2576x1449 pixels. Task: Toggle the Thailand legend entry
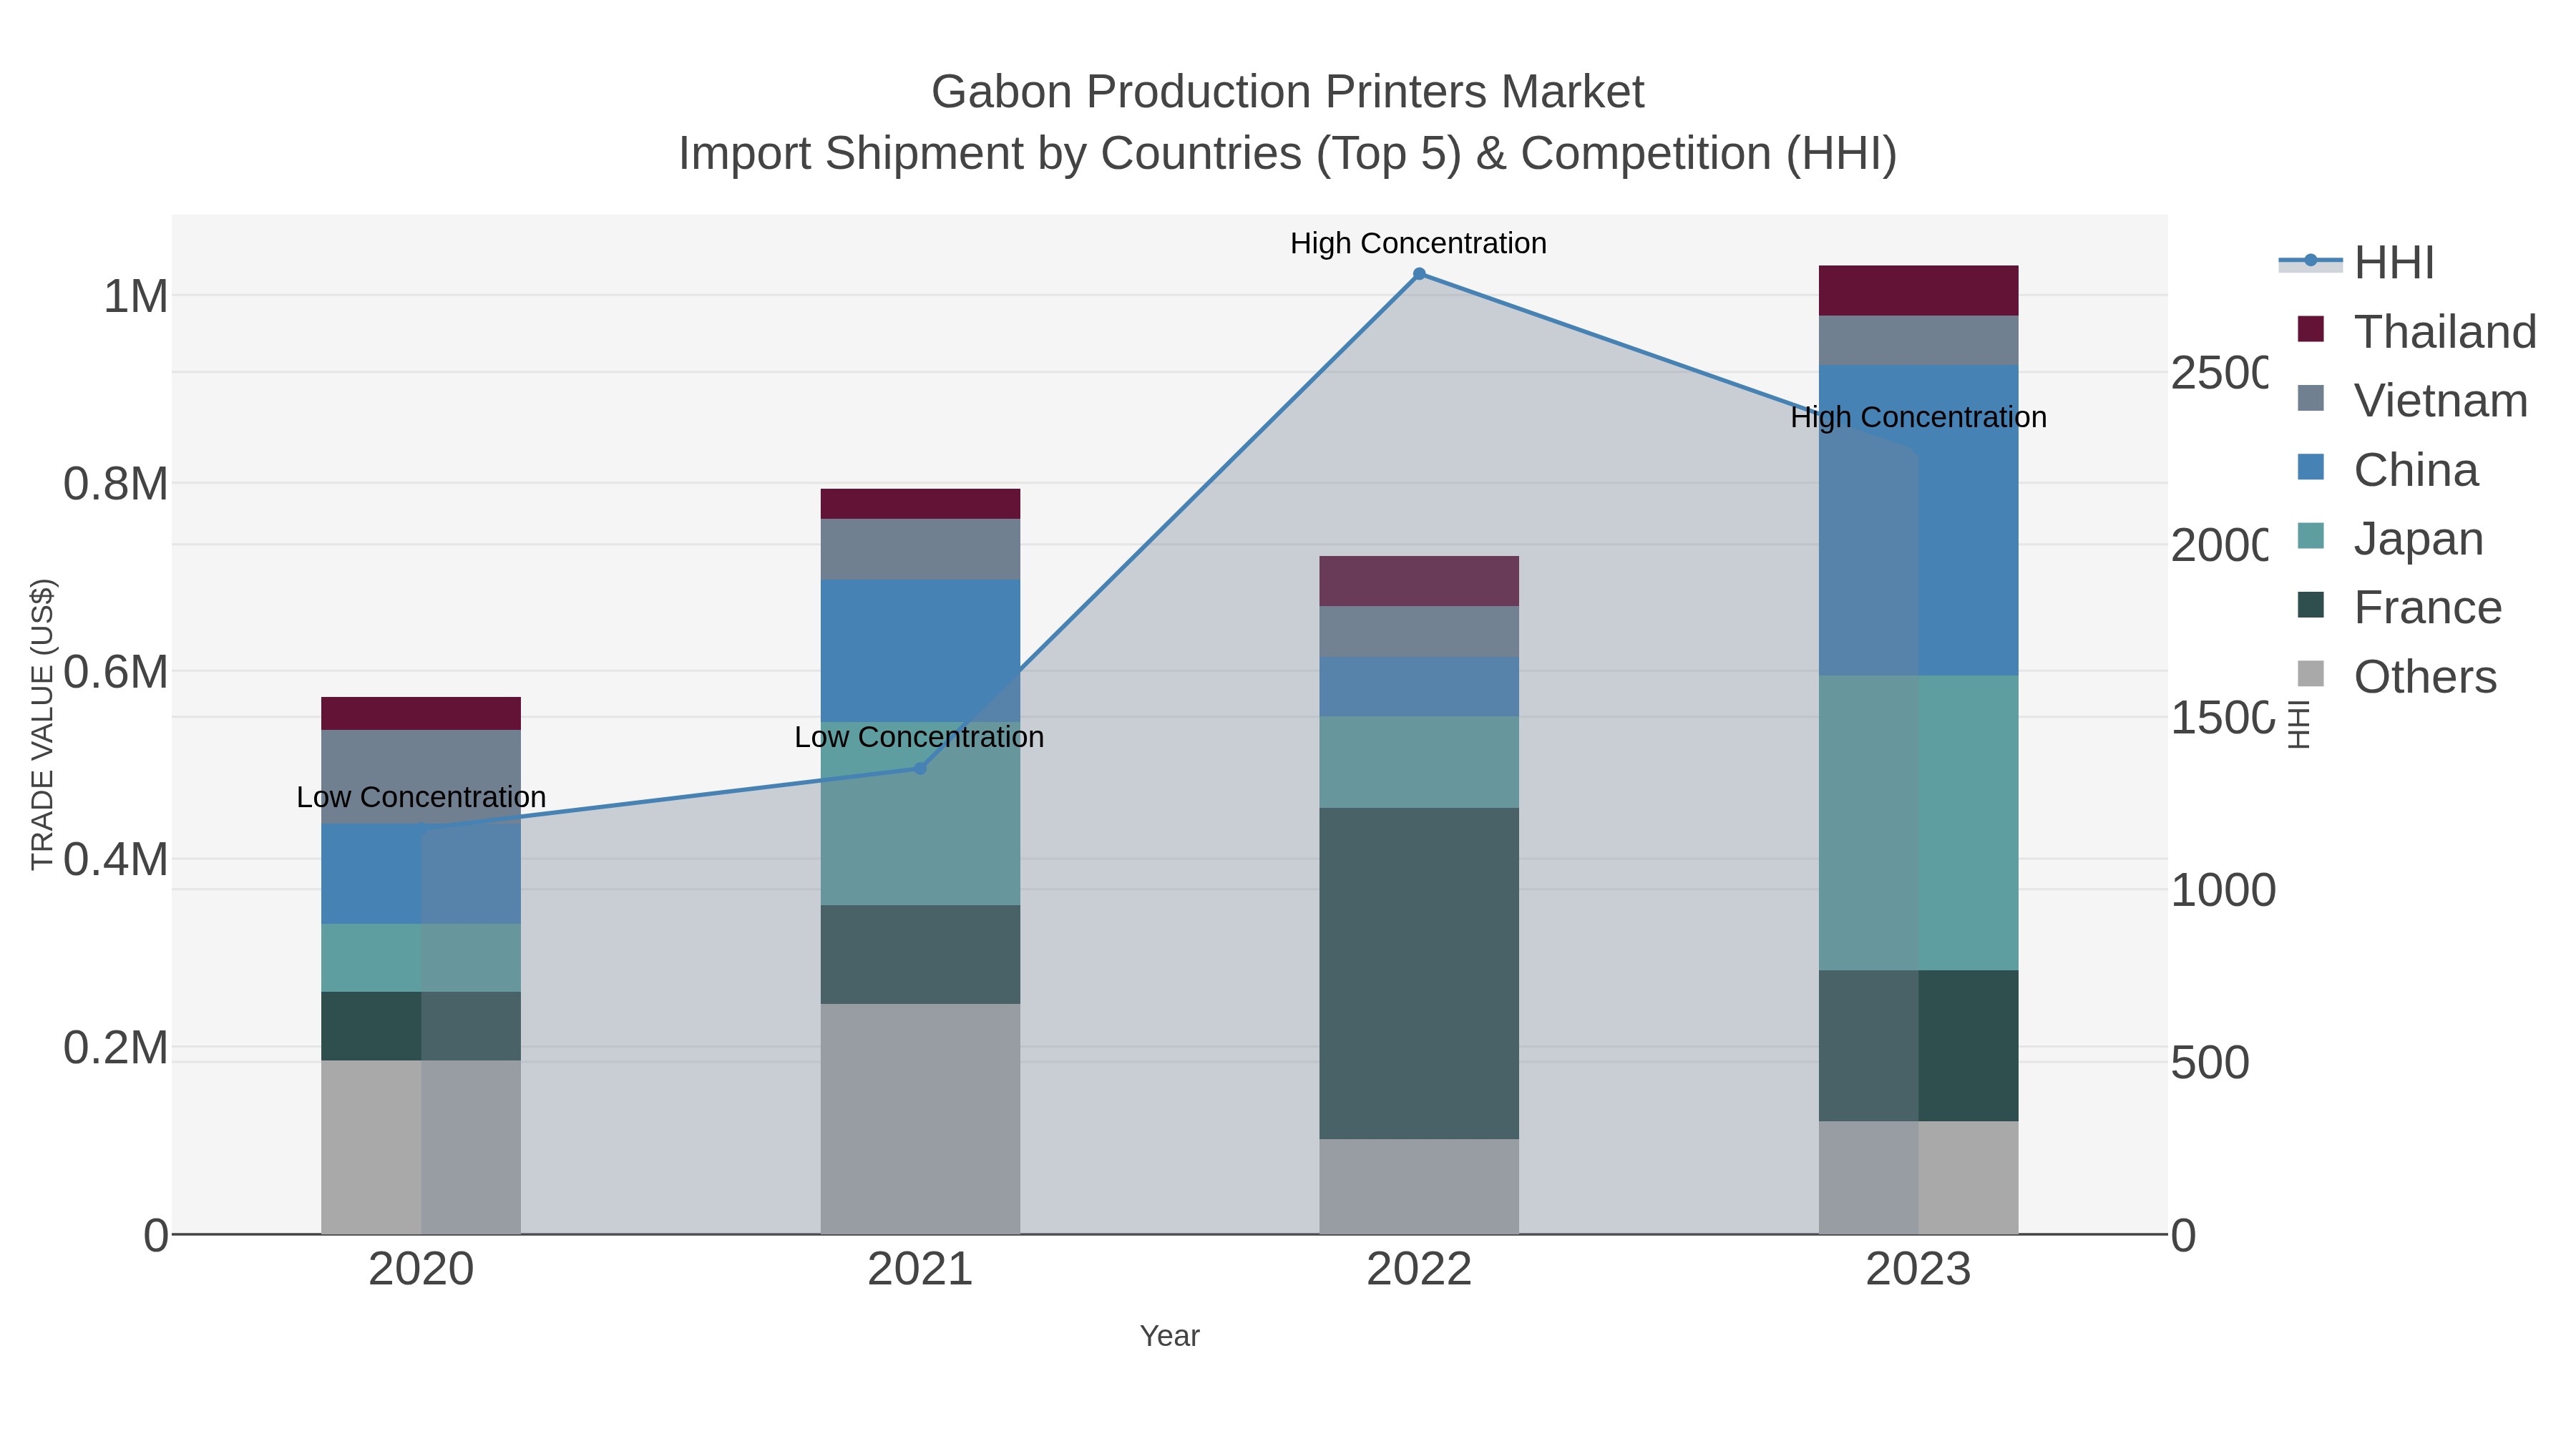tap(2416, 331)
